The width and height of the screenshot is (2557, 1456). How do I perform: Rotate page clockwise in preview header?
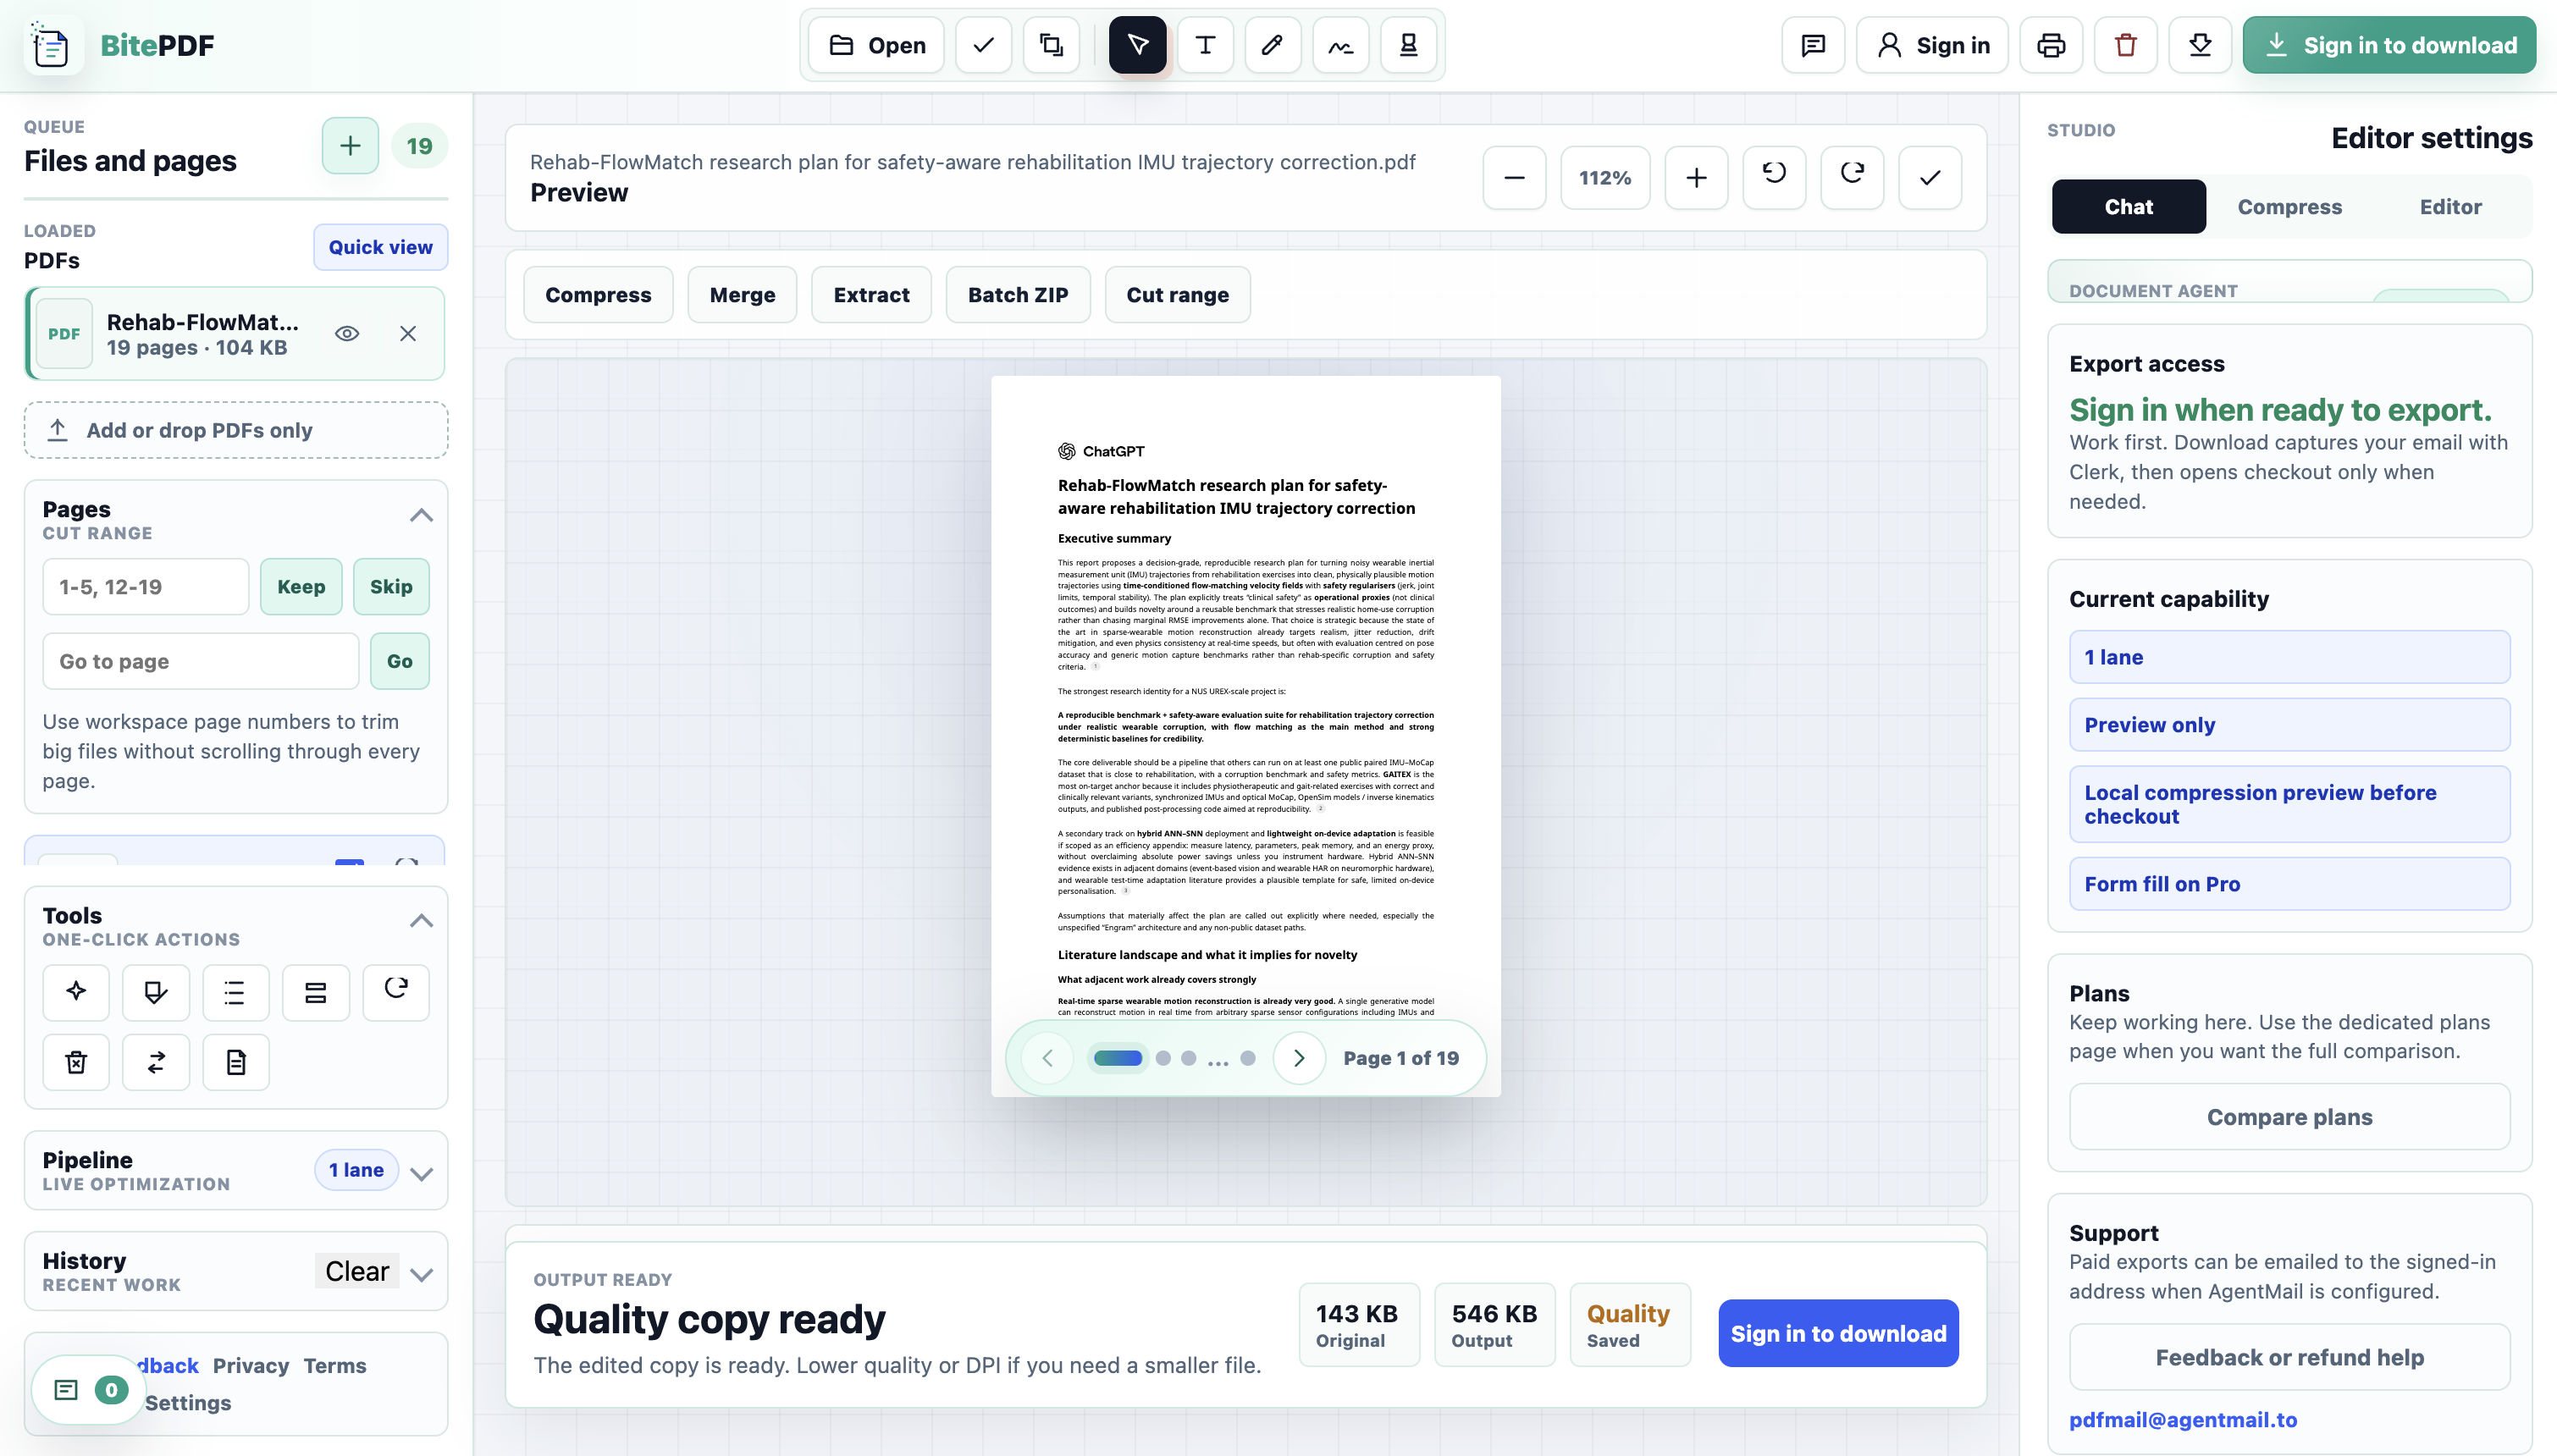coord(1852,178)
